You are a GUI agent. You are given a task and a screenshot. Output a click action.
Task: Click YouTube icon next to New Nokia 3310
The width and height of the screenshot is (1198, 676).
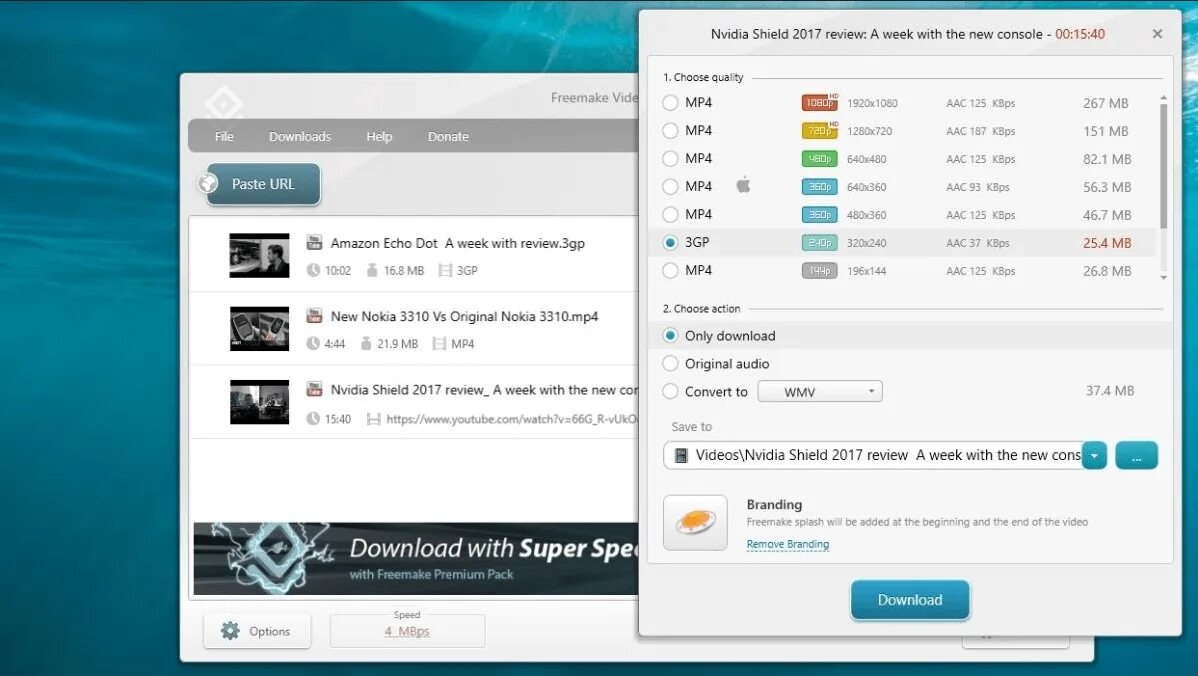coord(314,315)
